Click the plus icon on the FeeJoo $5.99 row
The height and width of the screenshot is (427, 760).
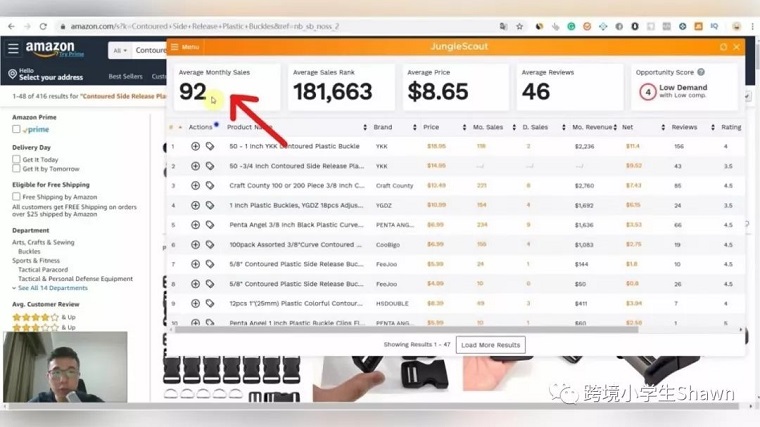(x=195, y=264)
